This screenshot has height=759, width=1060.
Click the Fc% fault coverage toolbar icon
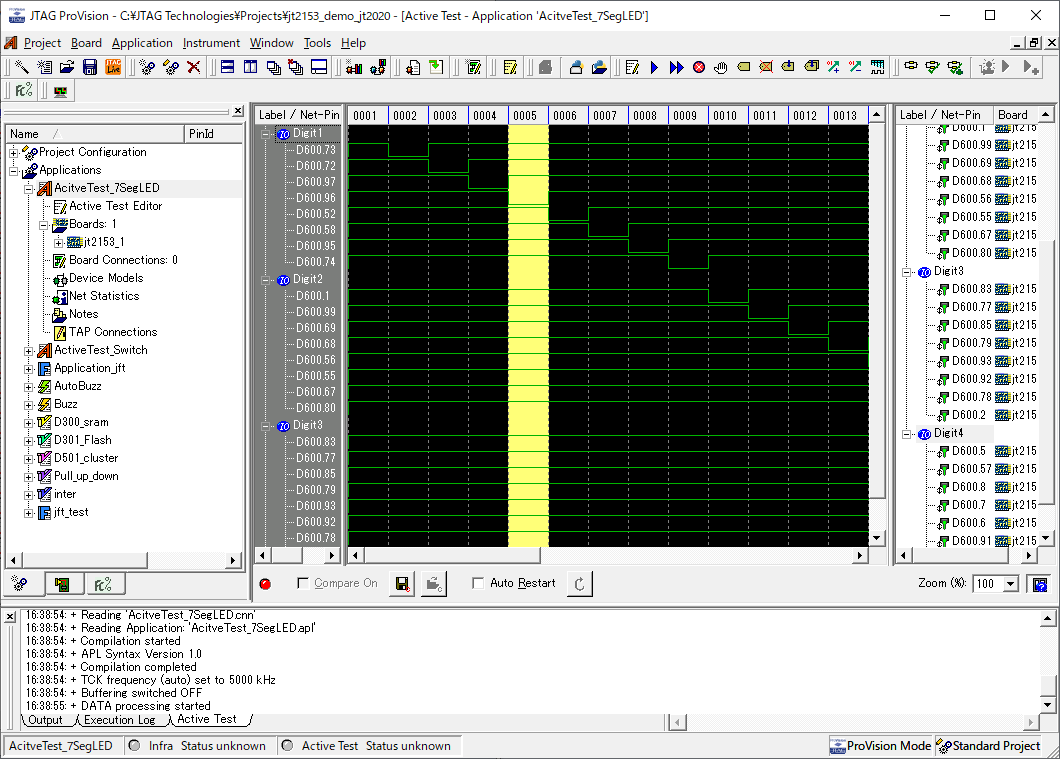24,91
